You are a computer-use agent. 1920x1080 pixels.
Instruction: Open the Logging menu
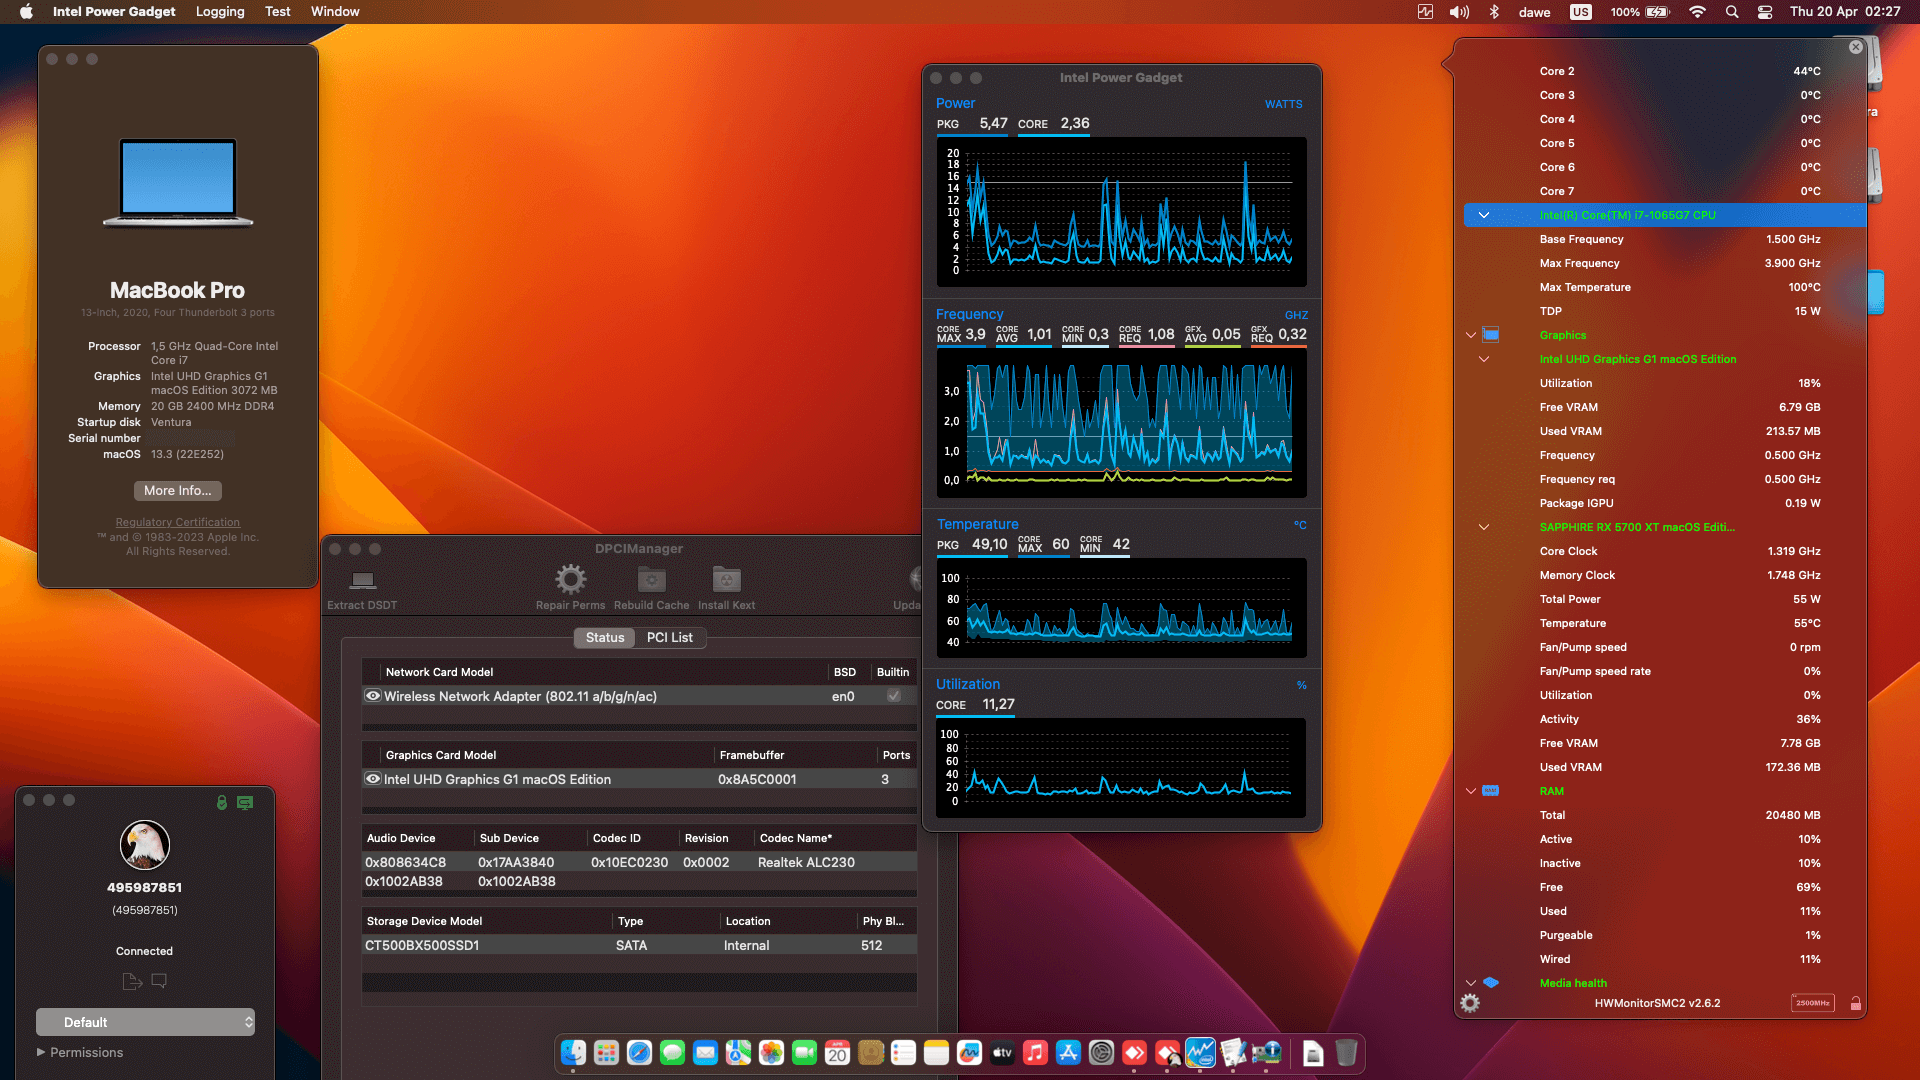tap(220, 12)
